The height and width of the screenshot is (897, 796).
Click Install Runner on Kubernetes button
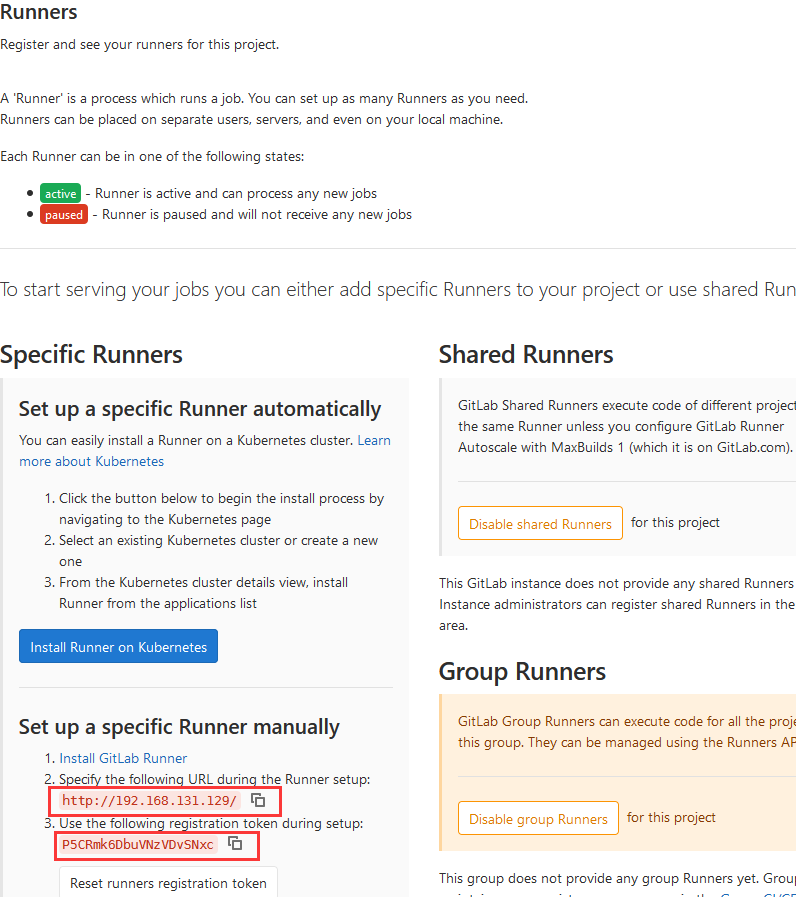pyautogui.click(x=118, y=646)
